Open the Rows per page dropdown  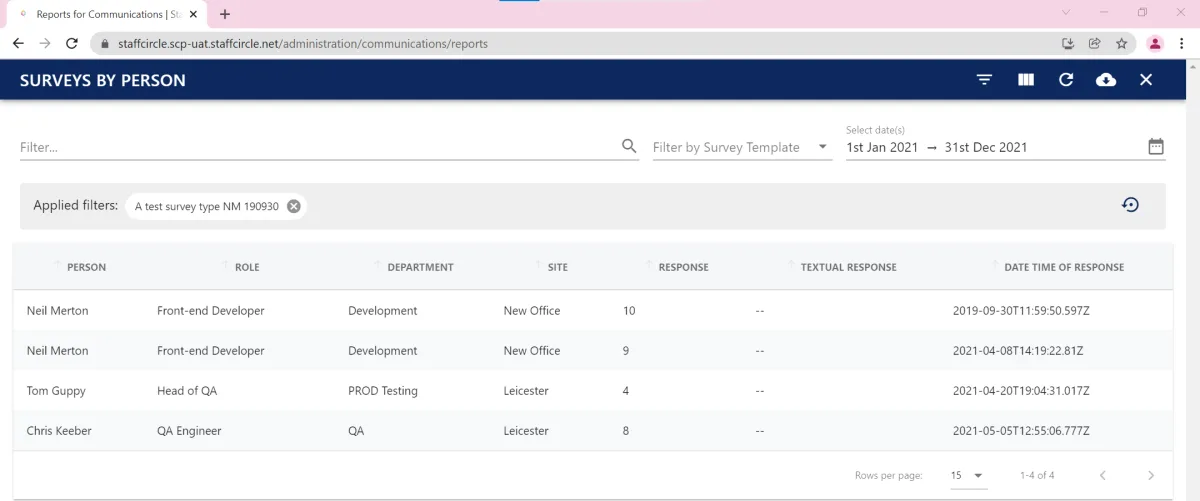pos(968,475)
